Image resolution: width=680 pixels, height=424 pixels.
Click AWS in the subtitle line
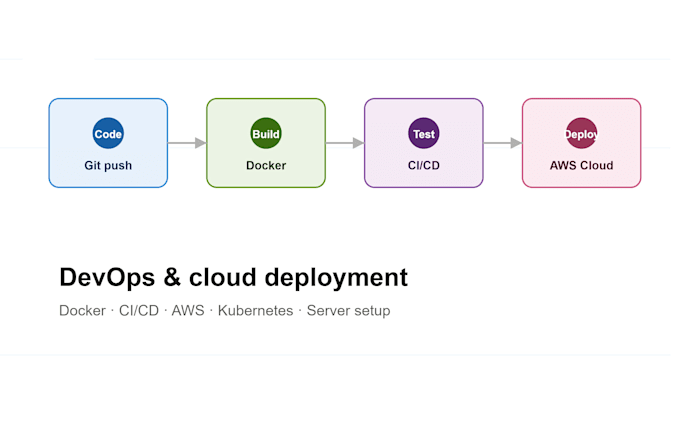click(x=188, y=310)
